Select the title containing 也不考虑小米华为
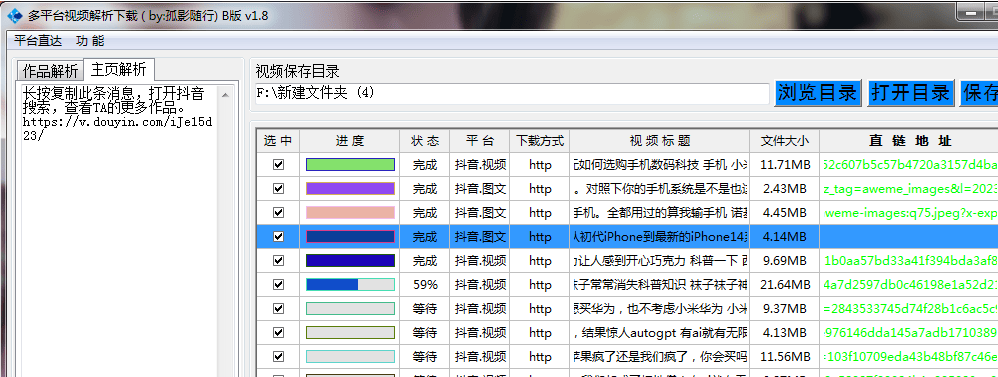This screenshot has height=377, width=998. pos(660,309)
